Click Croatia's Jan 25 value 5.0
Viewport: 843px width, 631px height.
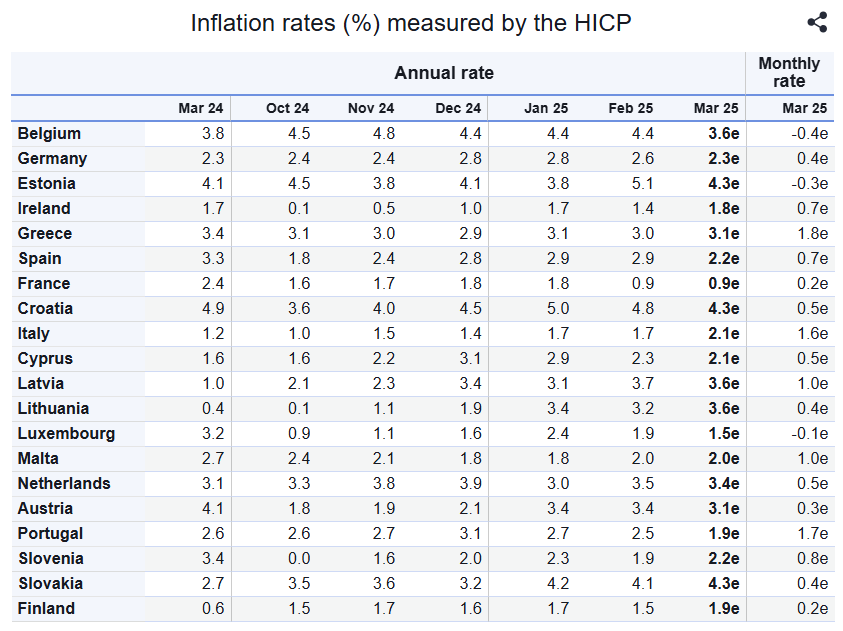click(x=557, y=309)
